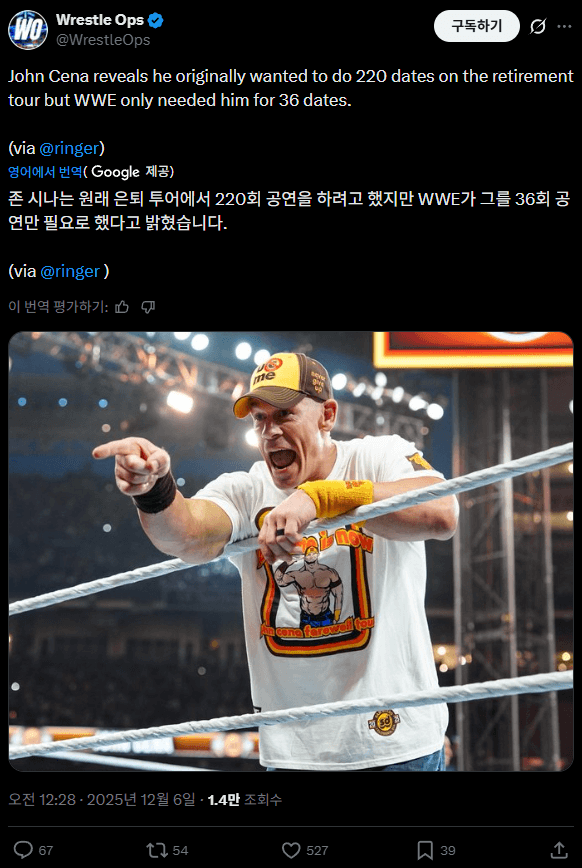Open the @ringer mention in original text

click(69, 148)
